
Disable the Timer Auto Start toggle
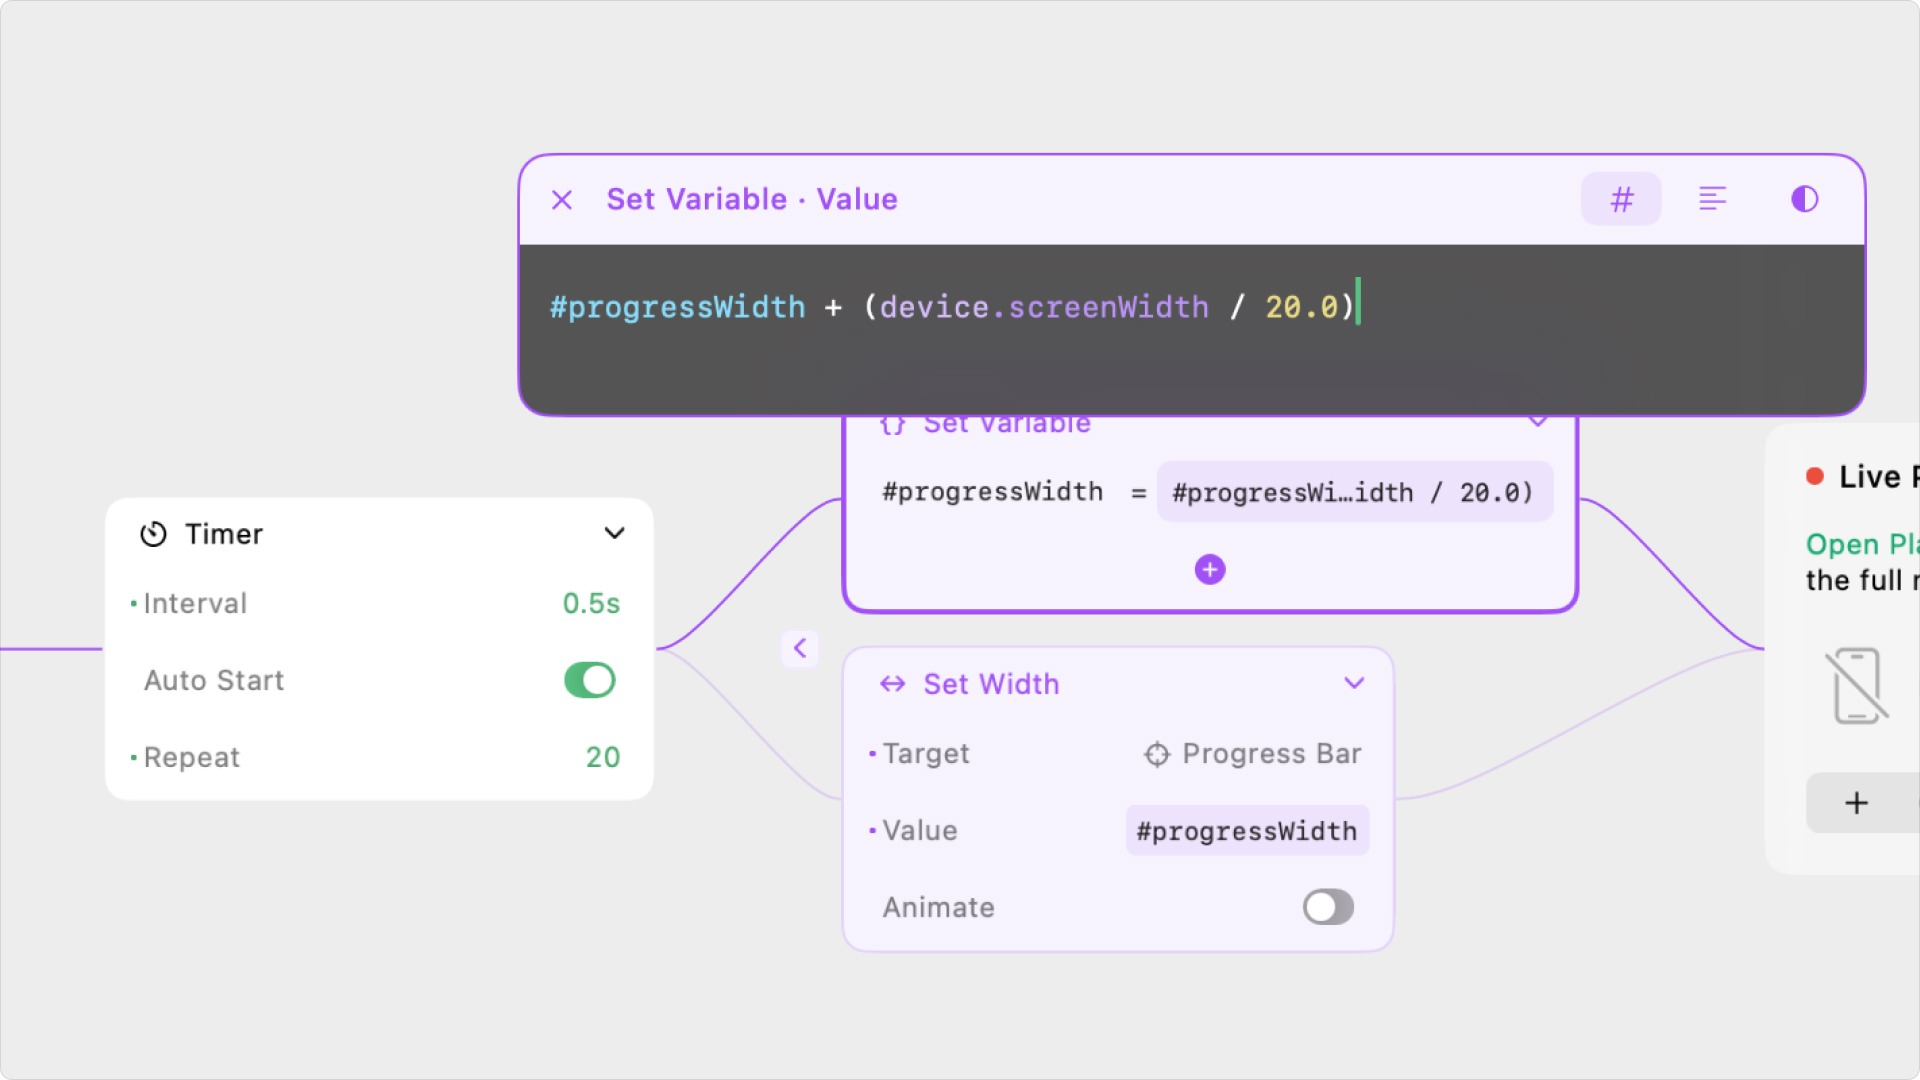click(x=590, y=681)
